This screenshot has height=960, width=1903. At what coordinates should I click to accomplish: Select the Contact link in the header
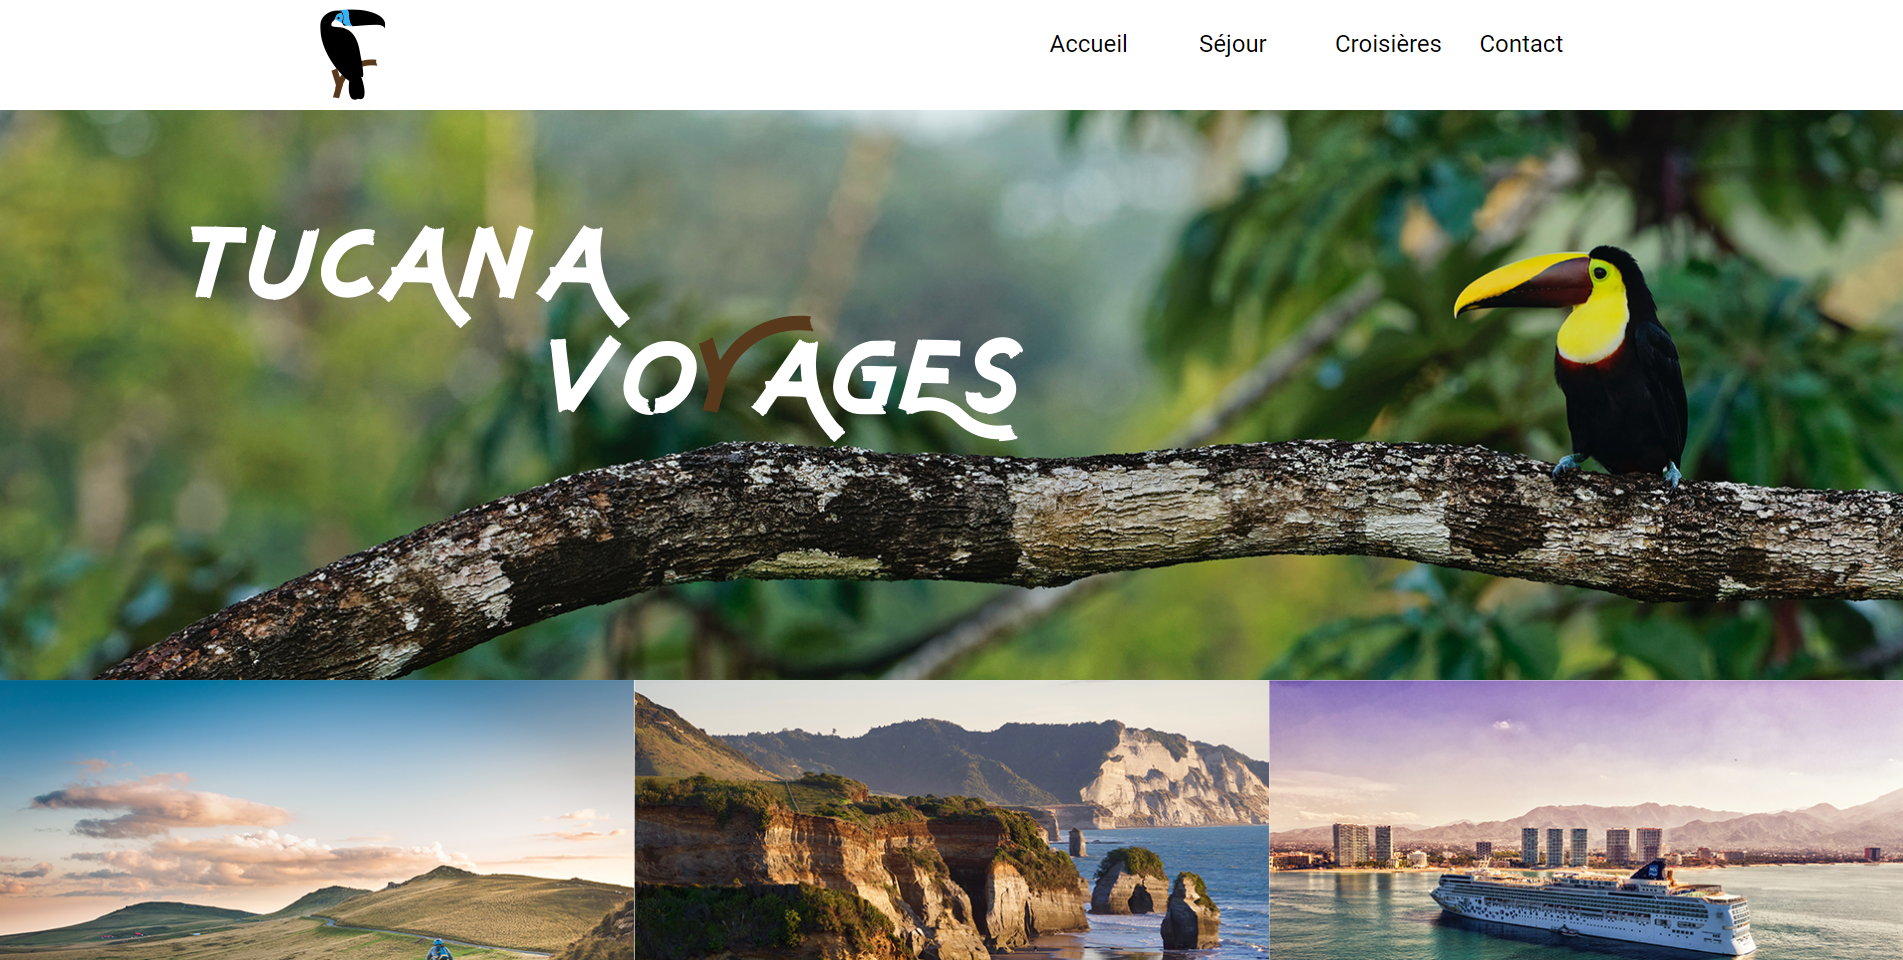pos(1521,44)
